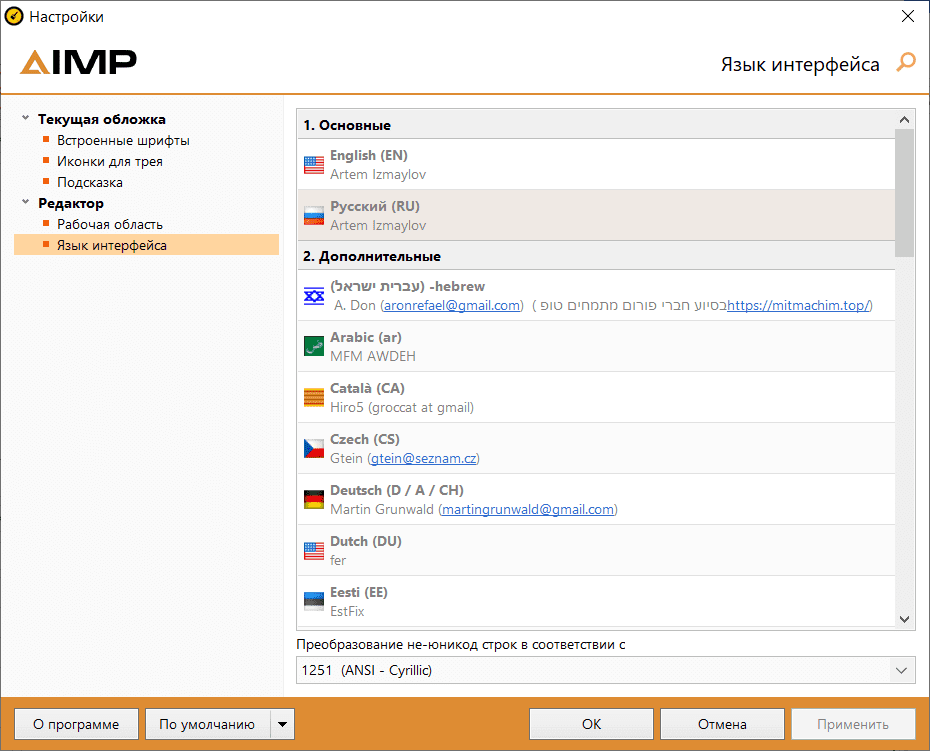Click the language list scrollbar thumb

904,193
